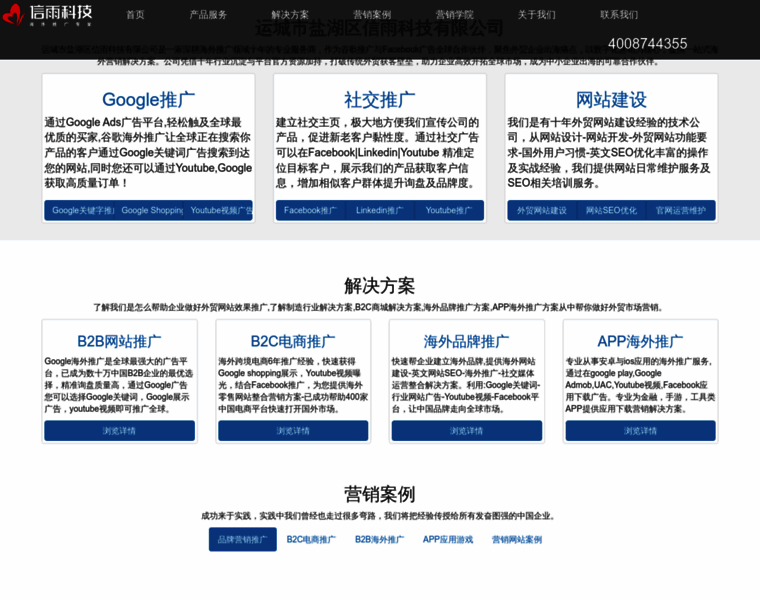Click the Google关键字推广 button
760x600 pixels.
click(79, 210)
